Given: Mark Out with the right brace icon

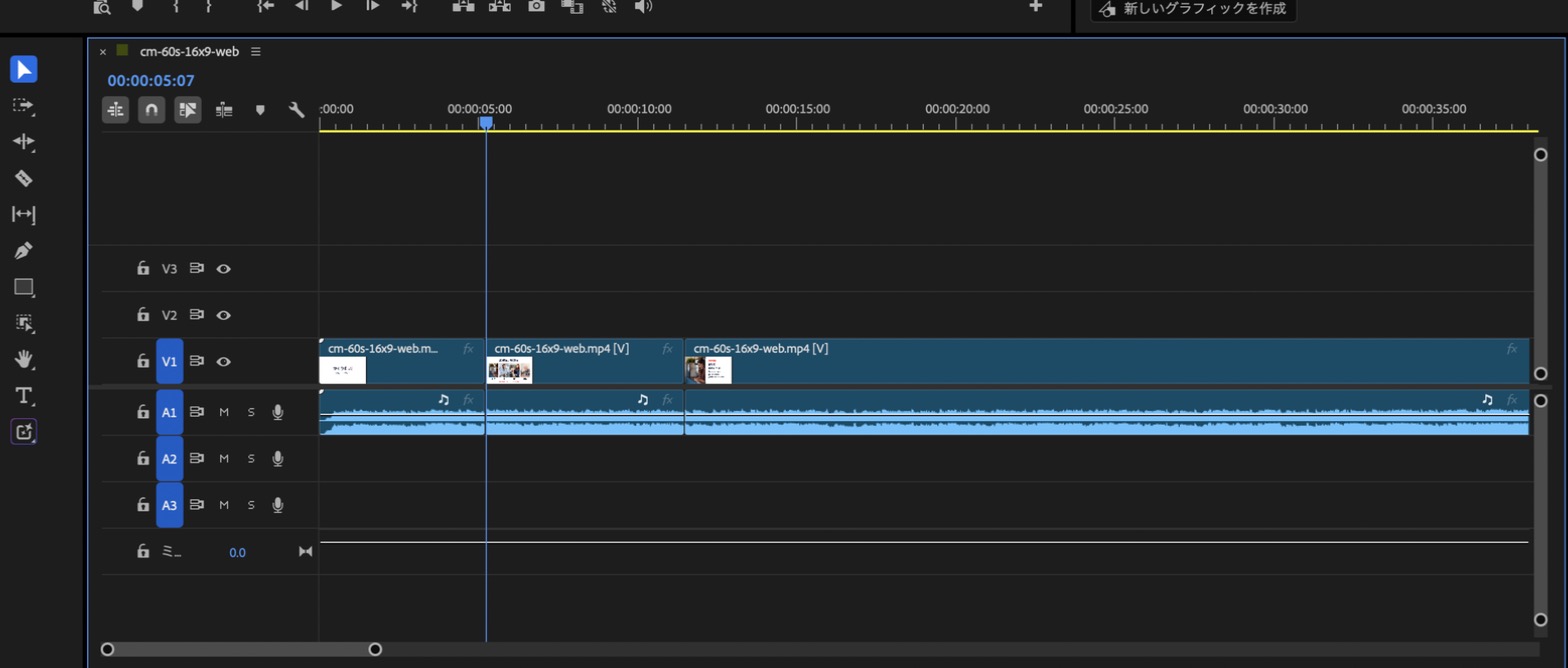Looking at the screenshot, I should 208,6.
